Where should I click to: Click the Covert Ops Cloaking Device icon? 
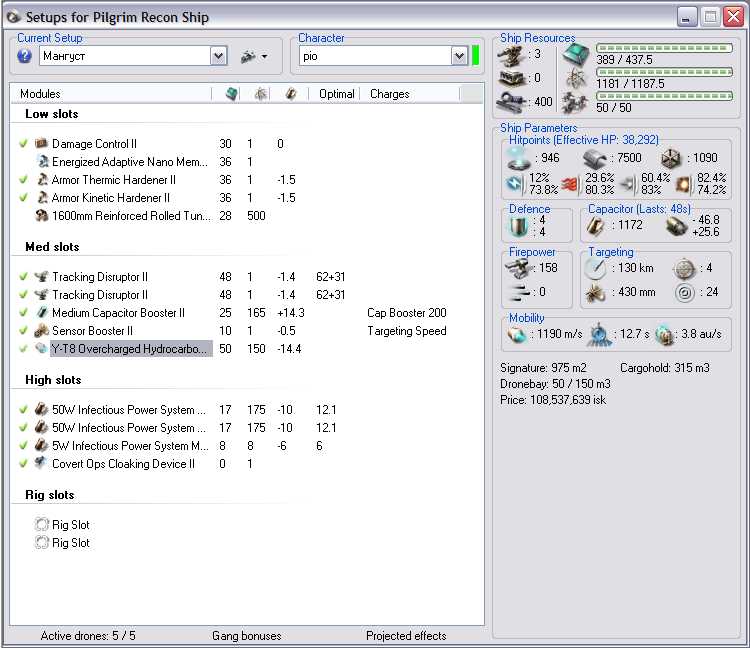(42, 463)
